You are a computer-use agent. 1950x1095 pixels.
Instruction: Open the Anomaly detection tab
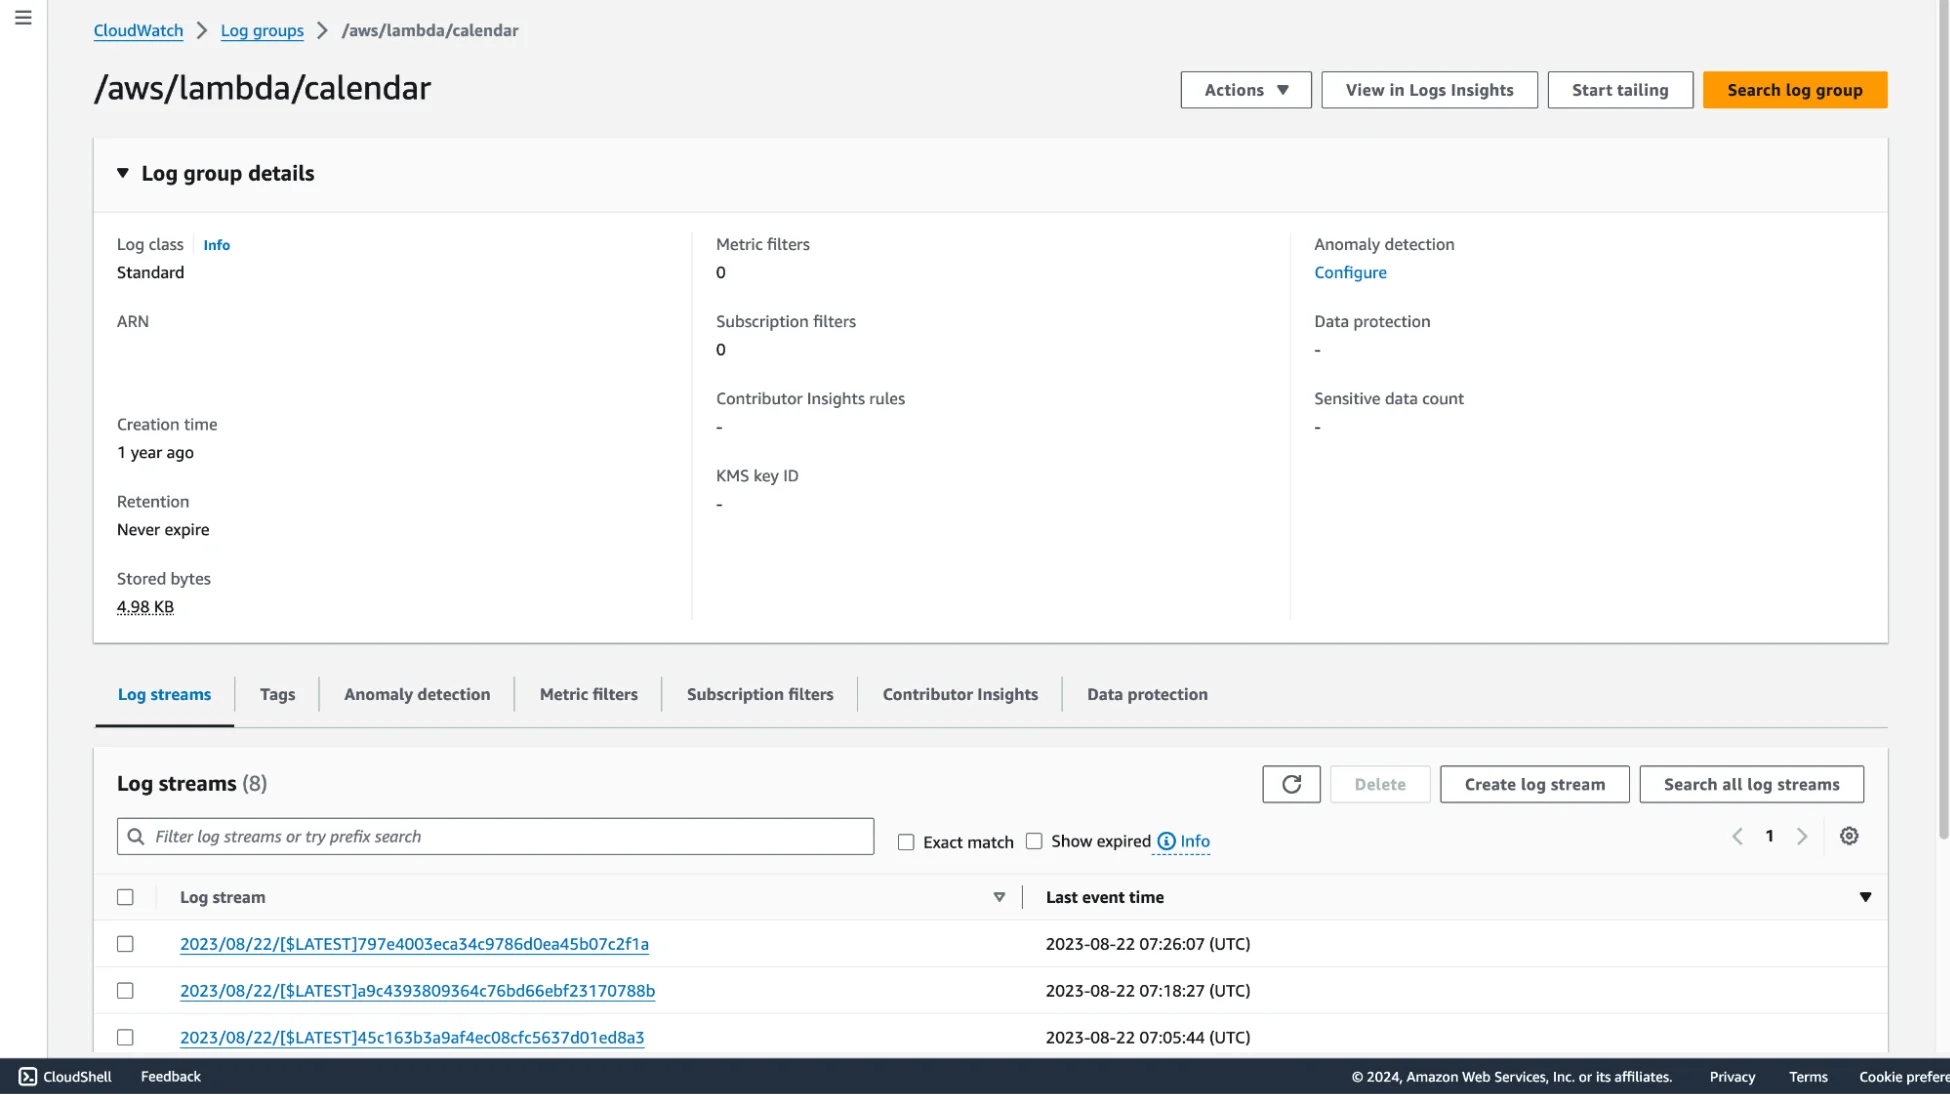click(x=417, y=694)
